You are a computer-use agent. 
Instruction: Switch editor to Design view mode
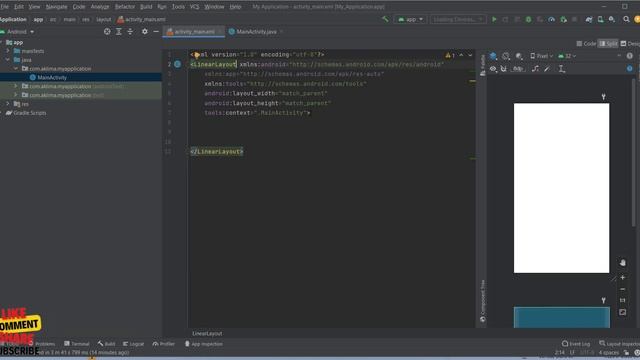coord(630,43)
